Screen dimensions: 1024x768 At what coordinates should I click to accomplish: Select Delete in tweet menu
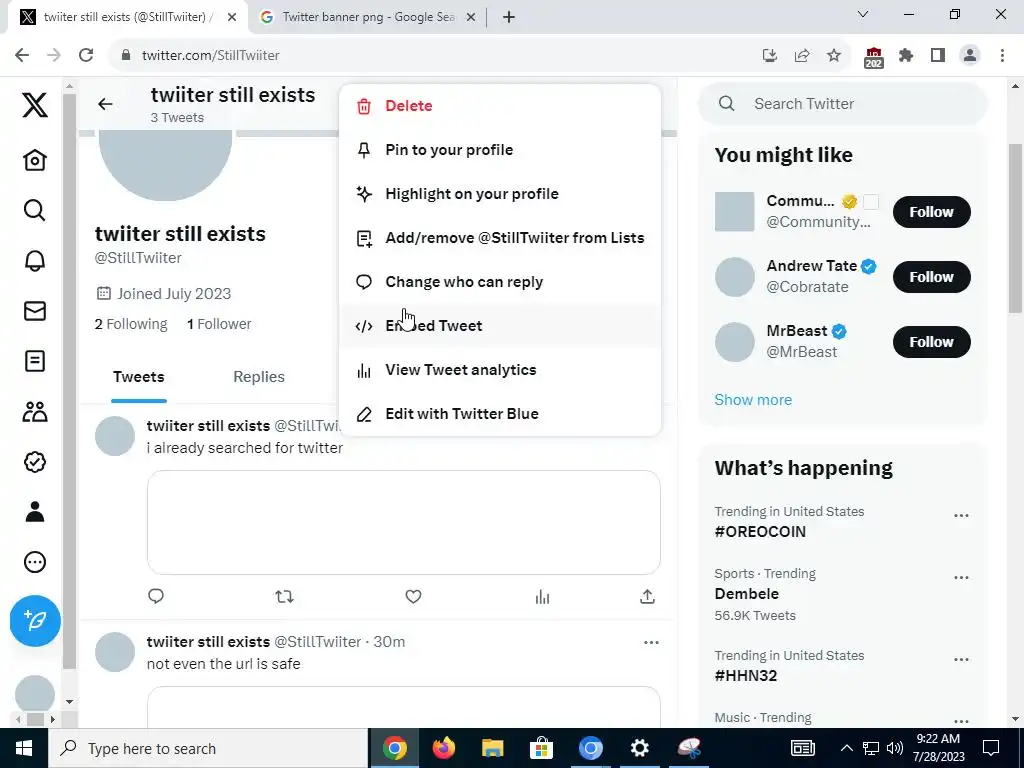pyautogui.click(x=500, y=106)
